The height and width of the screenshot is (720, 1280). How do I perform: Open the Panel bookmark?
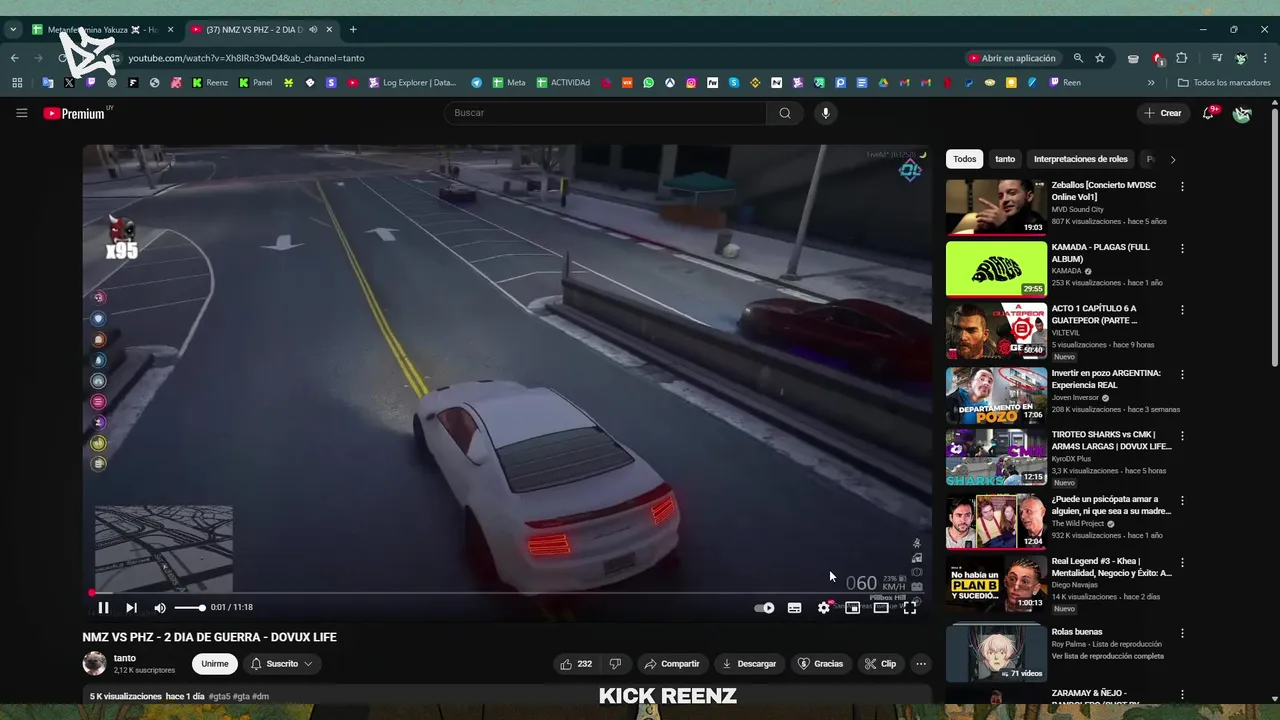[x=255, y=83]
